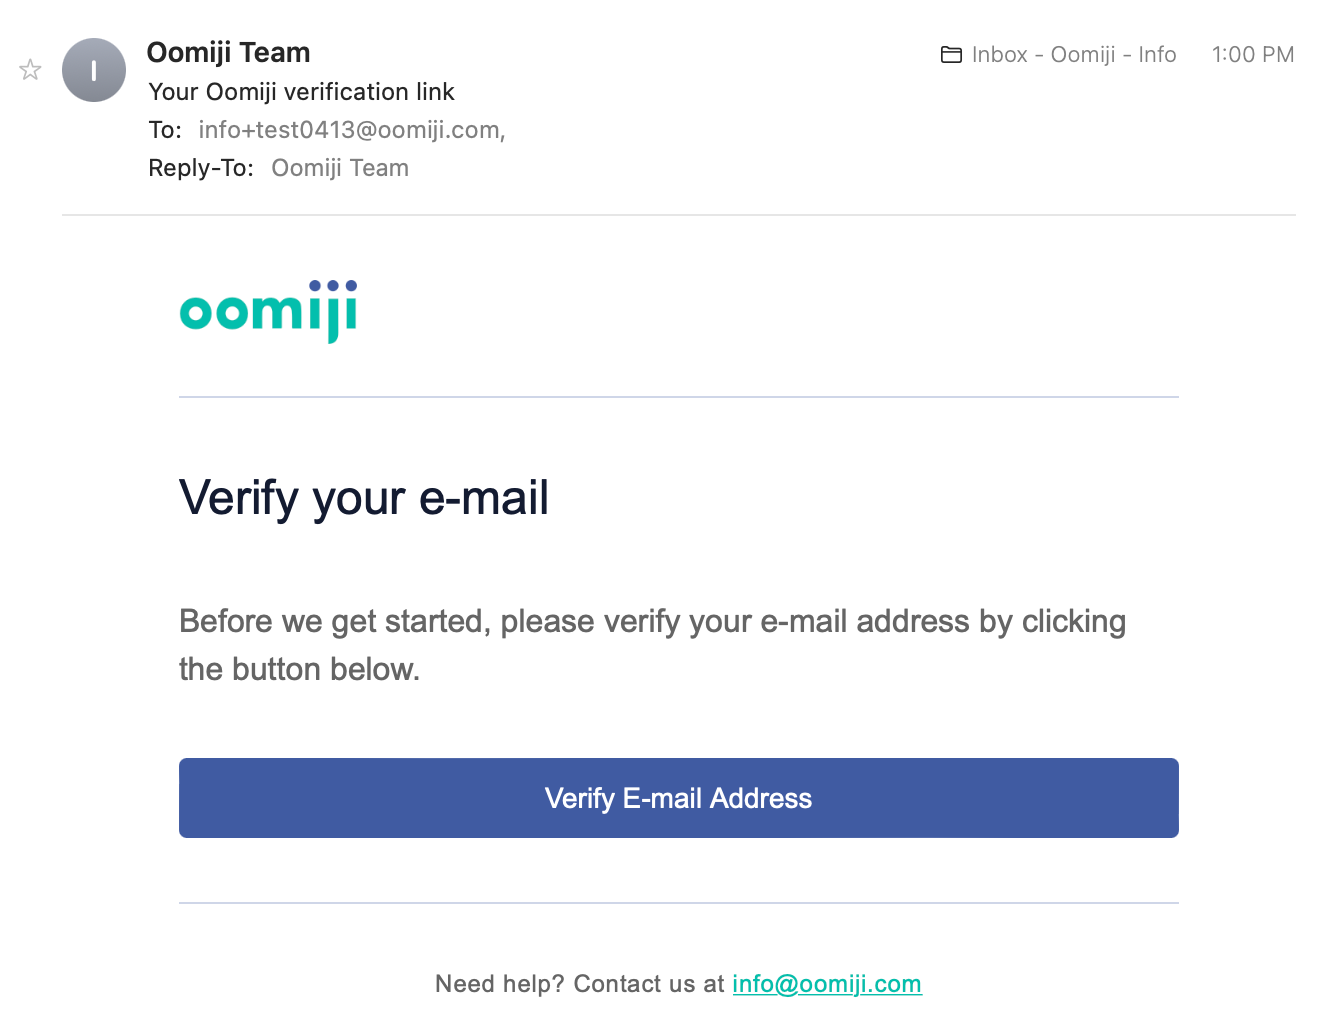
Task: Open the Inbox - Oomiji - Info mailbox label
Action: pos(1073,55)
